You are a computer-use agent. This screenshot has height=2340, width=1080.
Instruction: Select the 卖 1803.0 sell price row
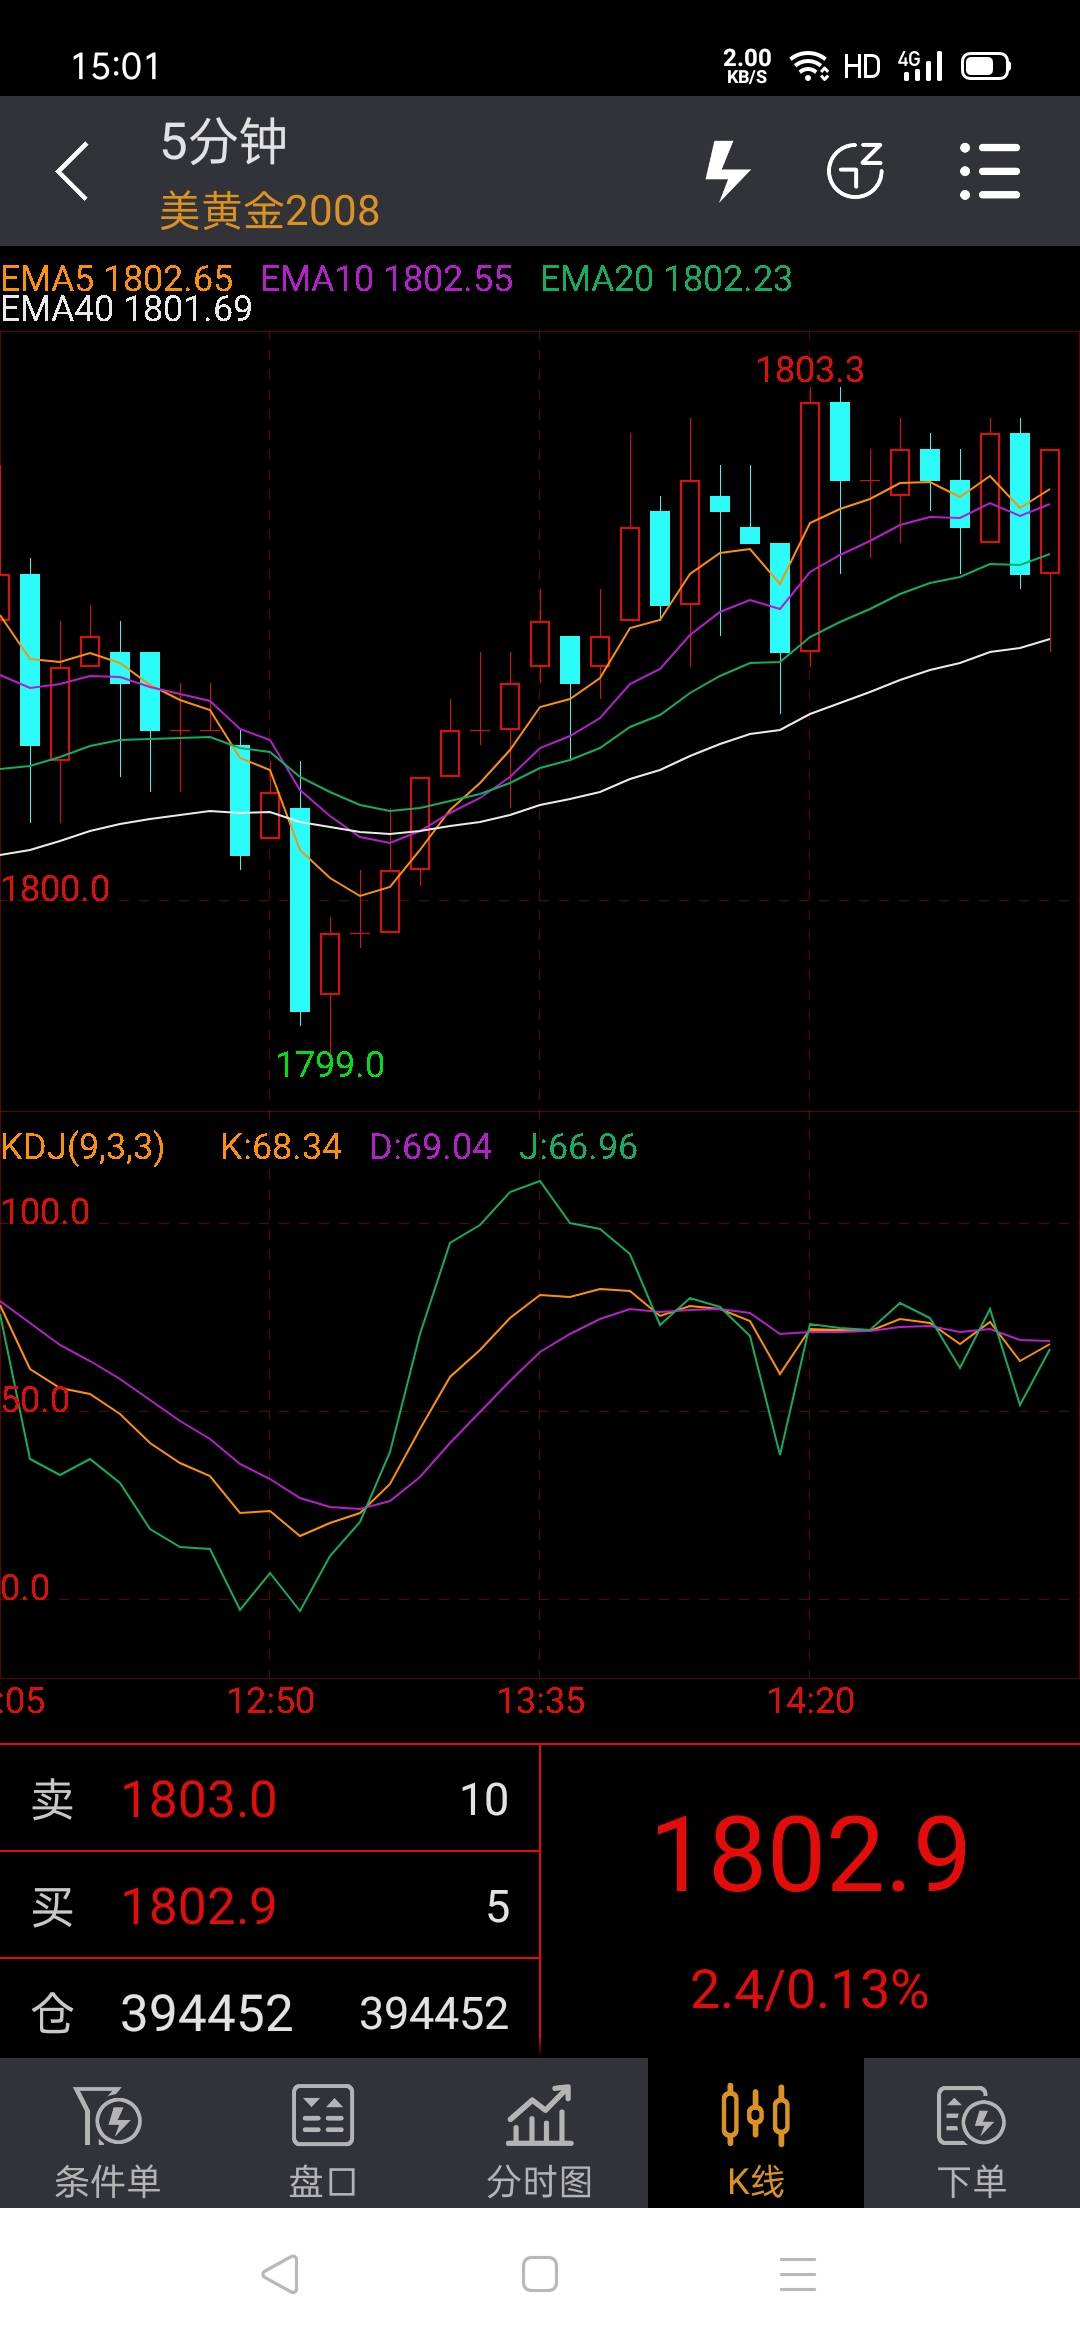point(270,1799)
